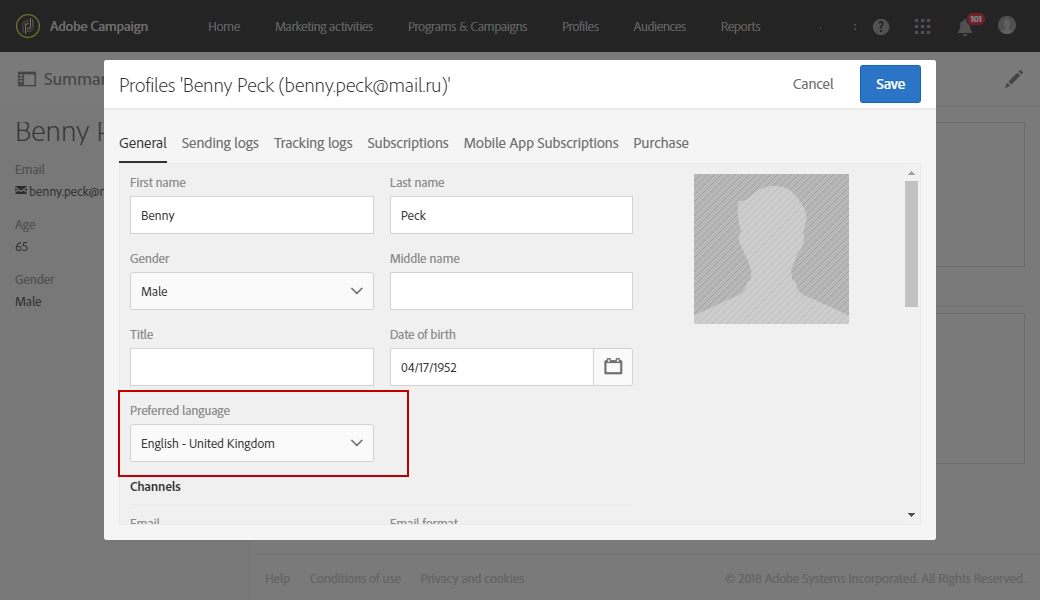1040x600 pixels.
Task: Click the pencil edit icon
Action: pyautogui.click(x=1013, y=78)
